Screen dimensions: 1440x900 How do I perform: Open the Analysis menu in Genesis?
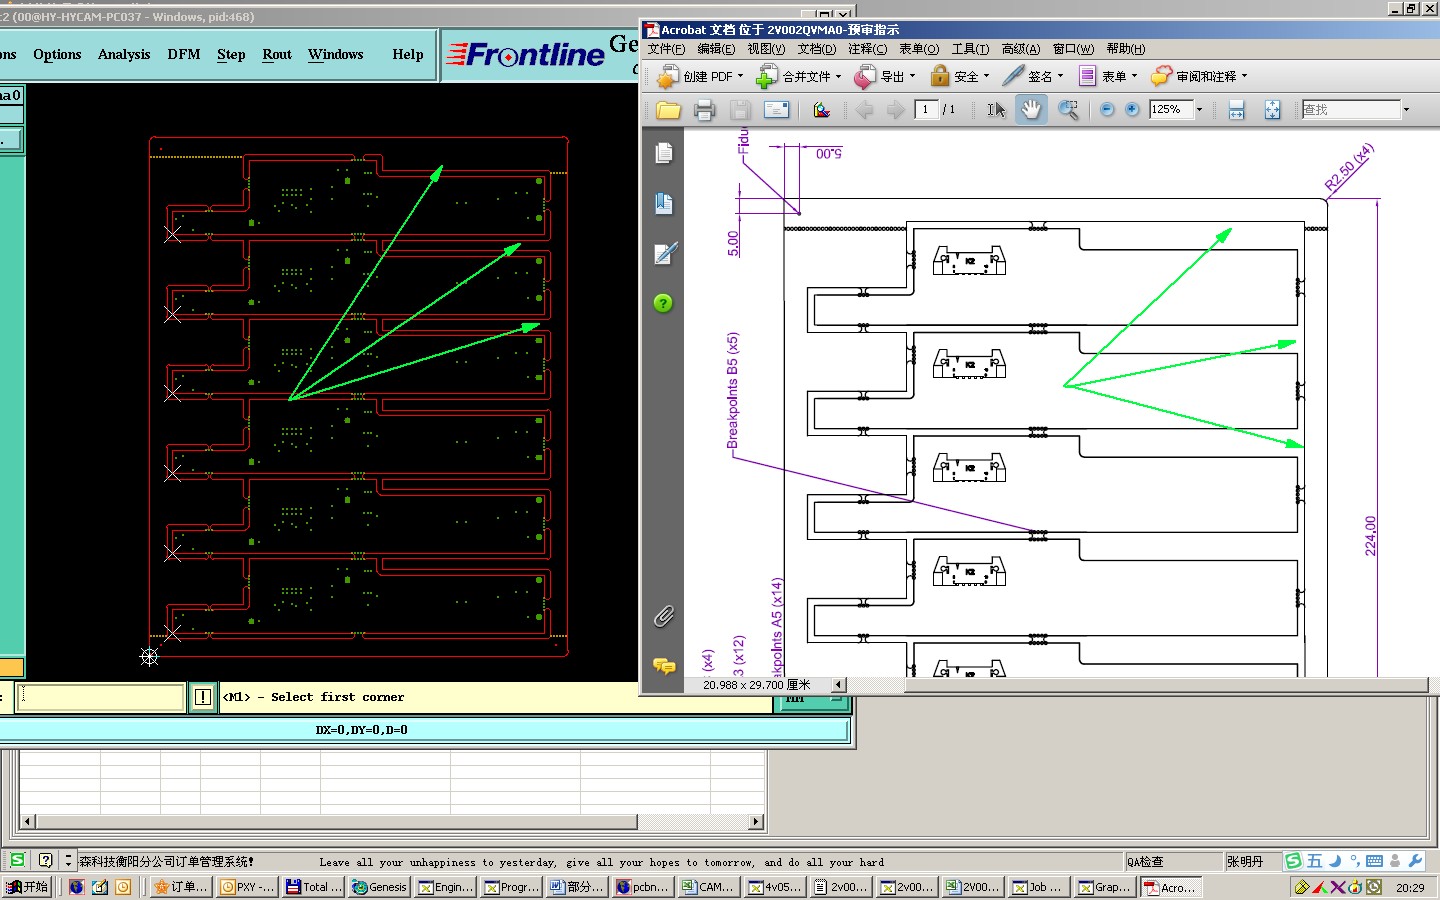coord(124,54)
